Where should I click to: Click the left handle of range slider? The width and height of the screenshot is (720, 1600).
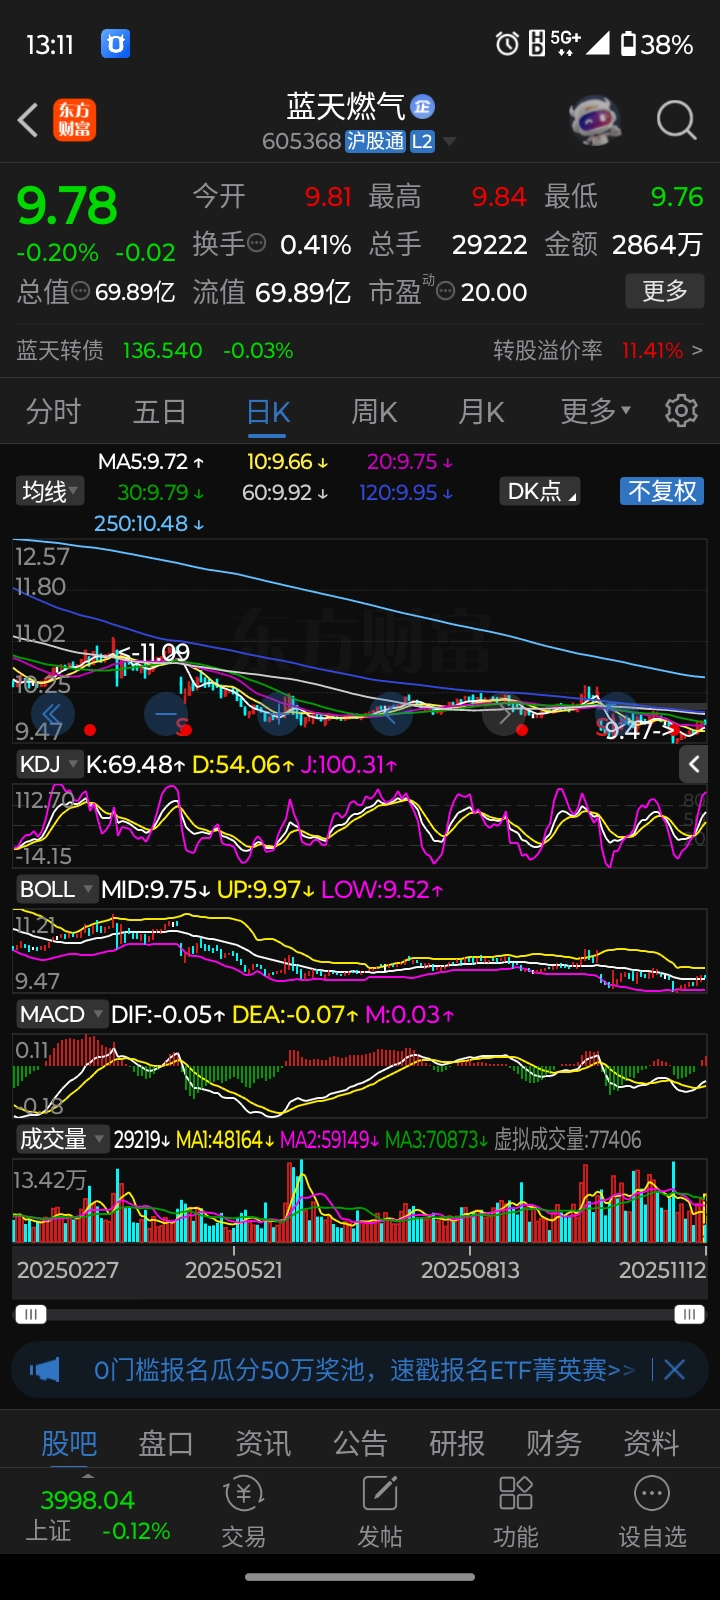tap(30, 1314)
